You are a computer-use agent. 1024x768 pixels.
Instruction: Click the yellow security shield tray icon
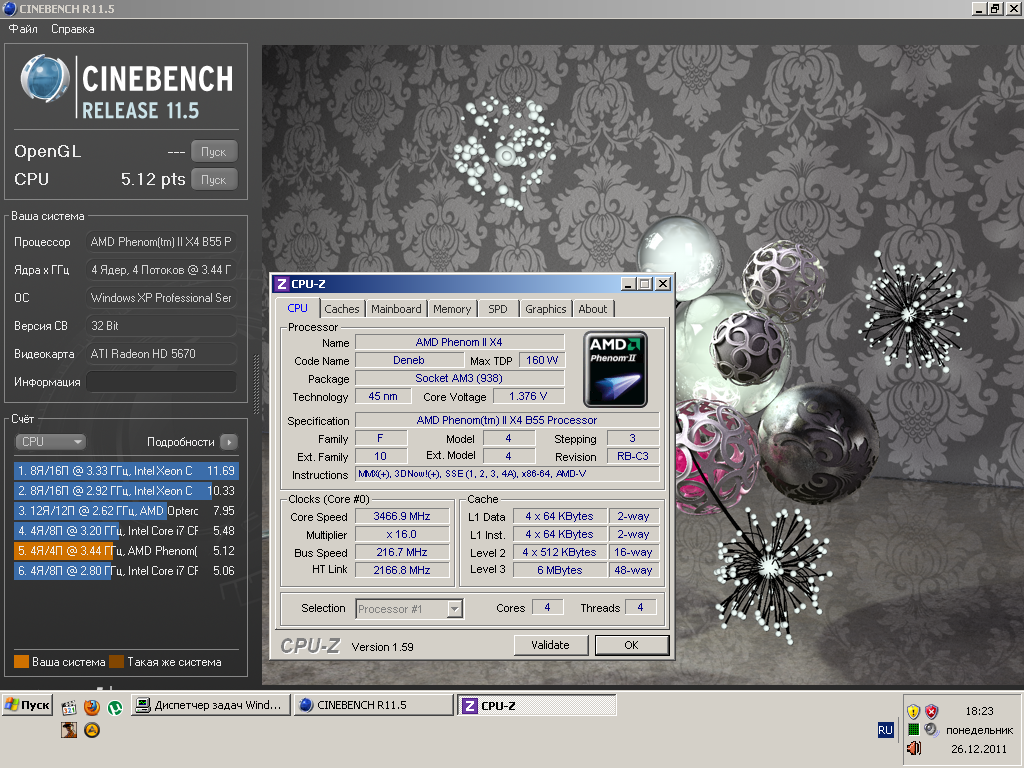click(x=913, y=711)
